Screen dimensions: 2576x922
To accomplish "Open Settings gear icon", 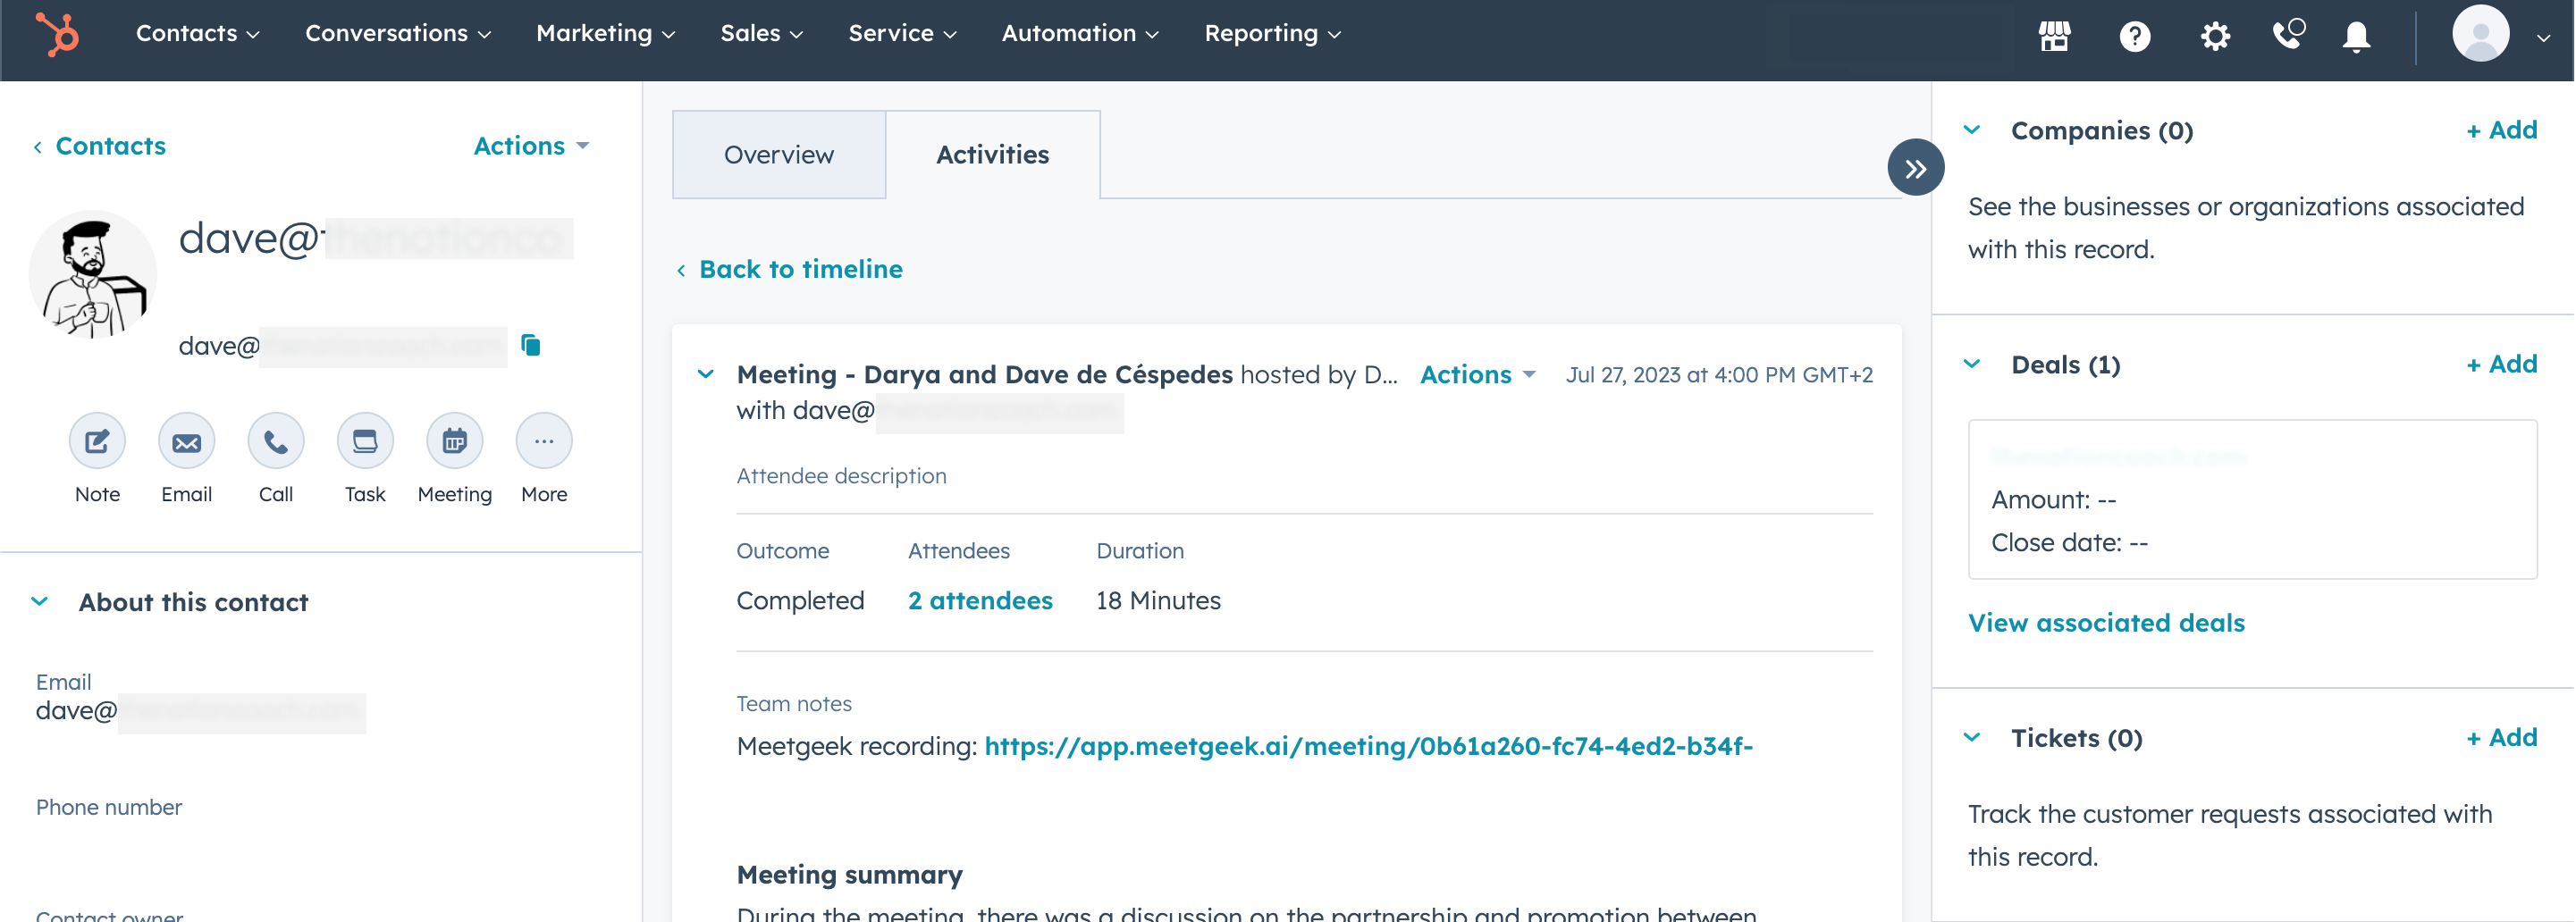I will pyautogui.click(x=2215, y=36).
